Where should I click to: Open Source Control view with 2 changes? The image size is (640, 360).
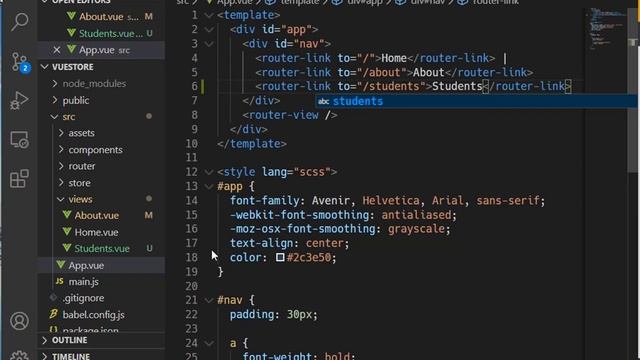19,62
